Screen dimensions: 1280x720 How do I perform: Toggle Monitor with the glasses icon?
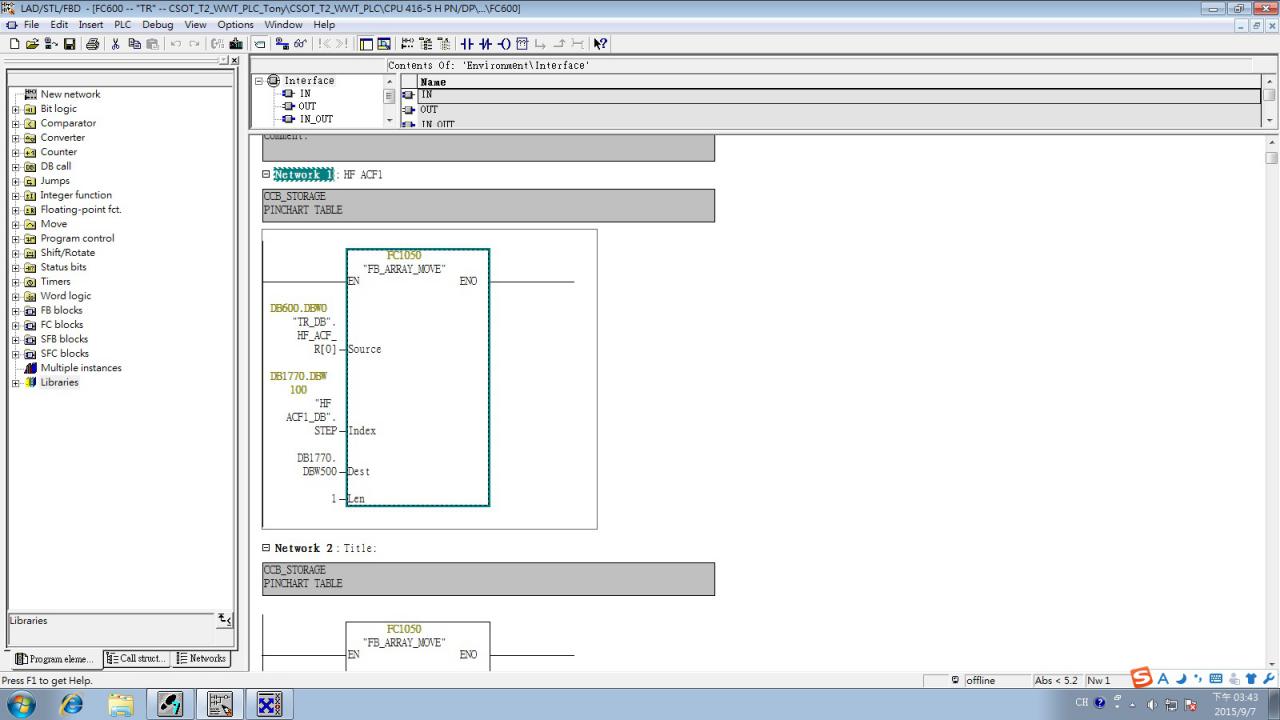pyautogui.click(x=300, y=44)
